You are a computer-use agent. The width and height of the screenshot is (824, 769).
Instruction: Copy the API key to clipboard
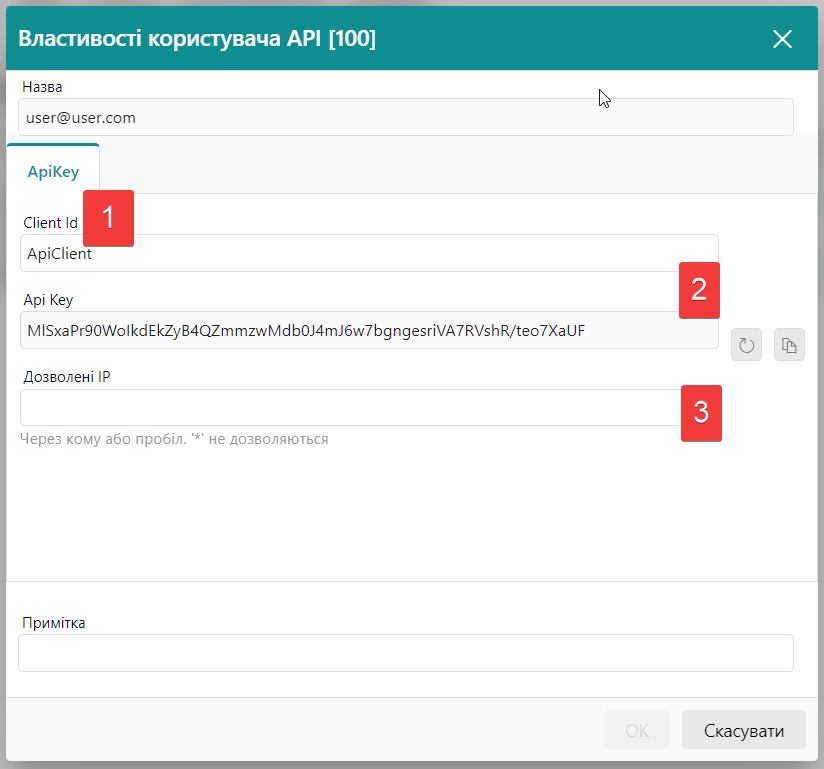pos(789,345)
